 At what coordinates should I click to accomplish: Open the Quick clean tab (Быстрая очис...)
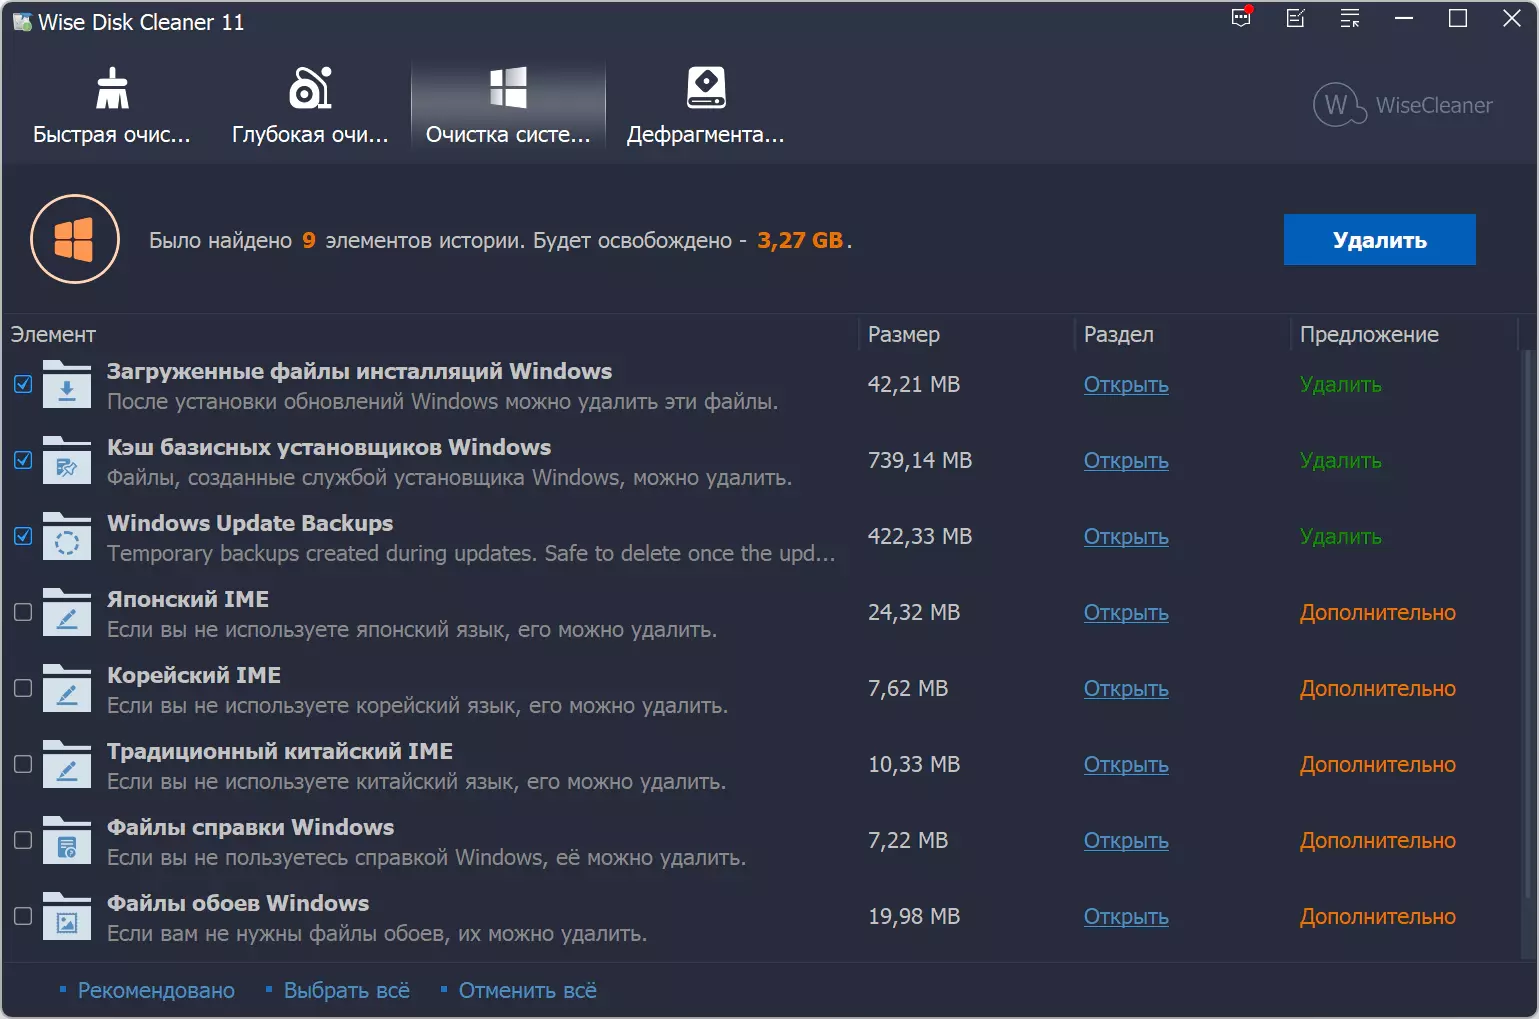click(x=112, y=106)
